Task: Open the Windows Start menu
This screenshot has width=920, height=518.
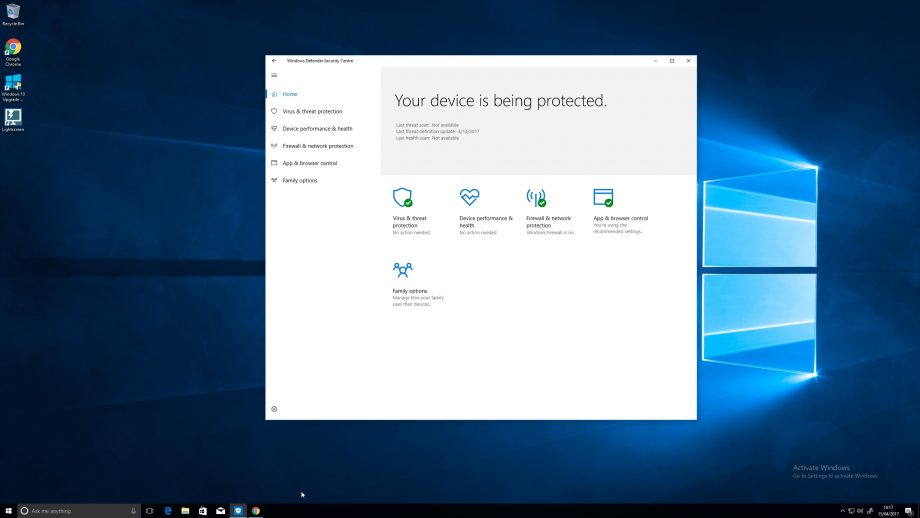Action: click(x=8, y=511)
